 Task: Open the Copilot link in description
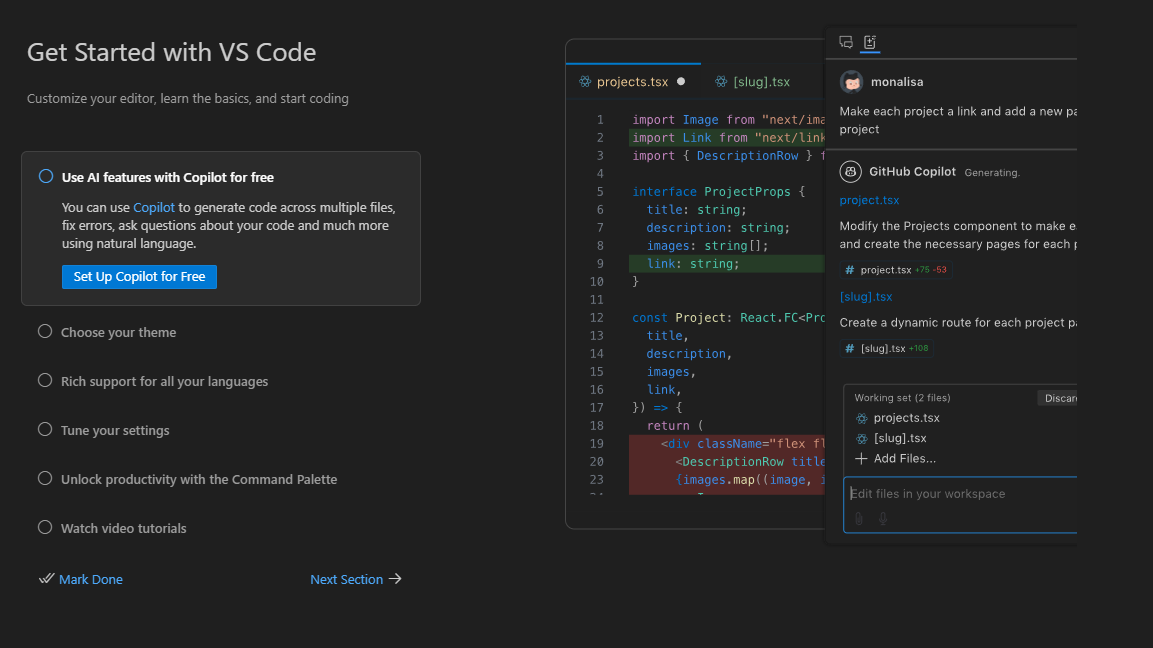154,208
